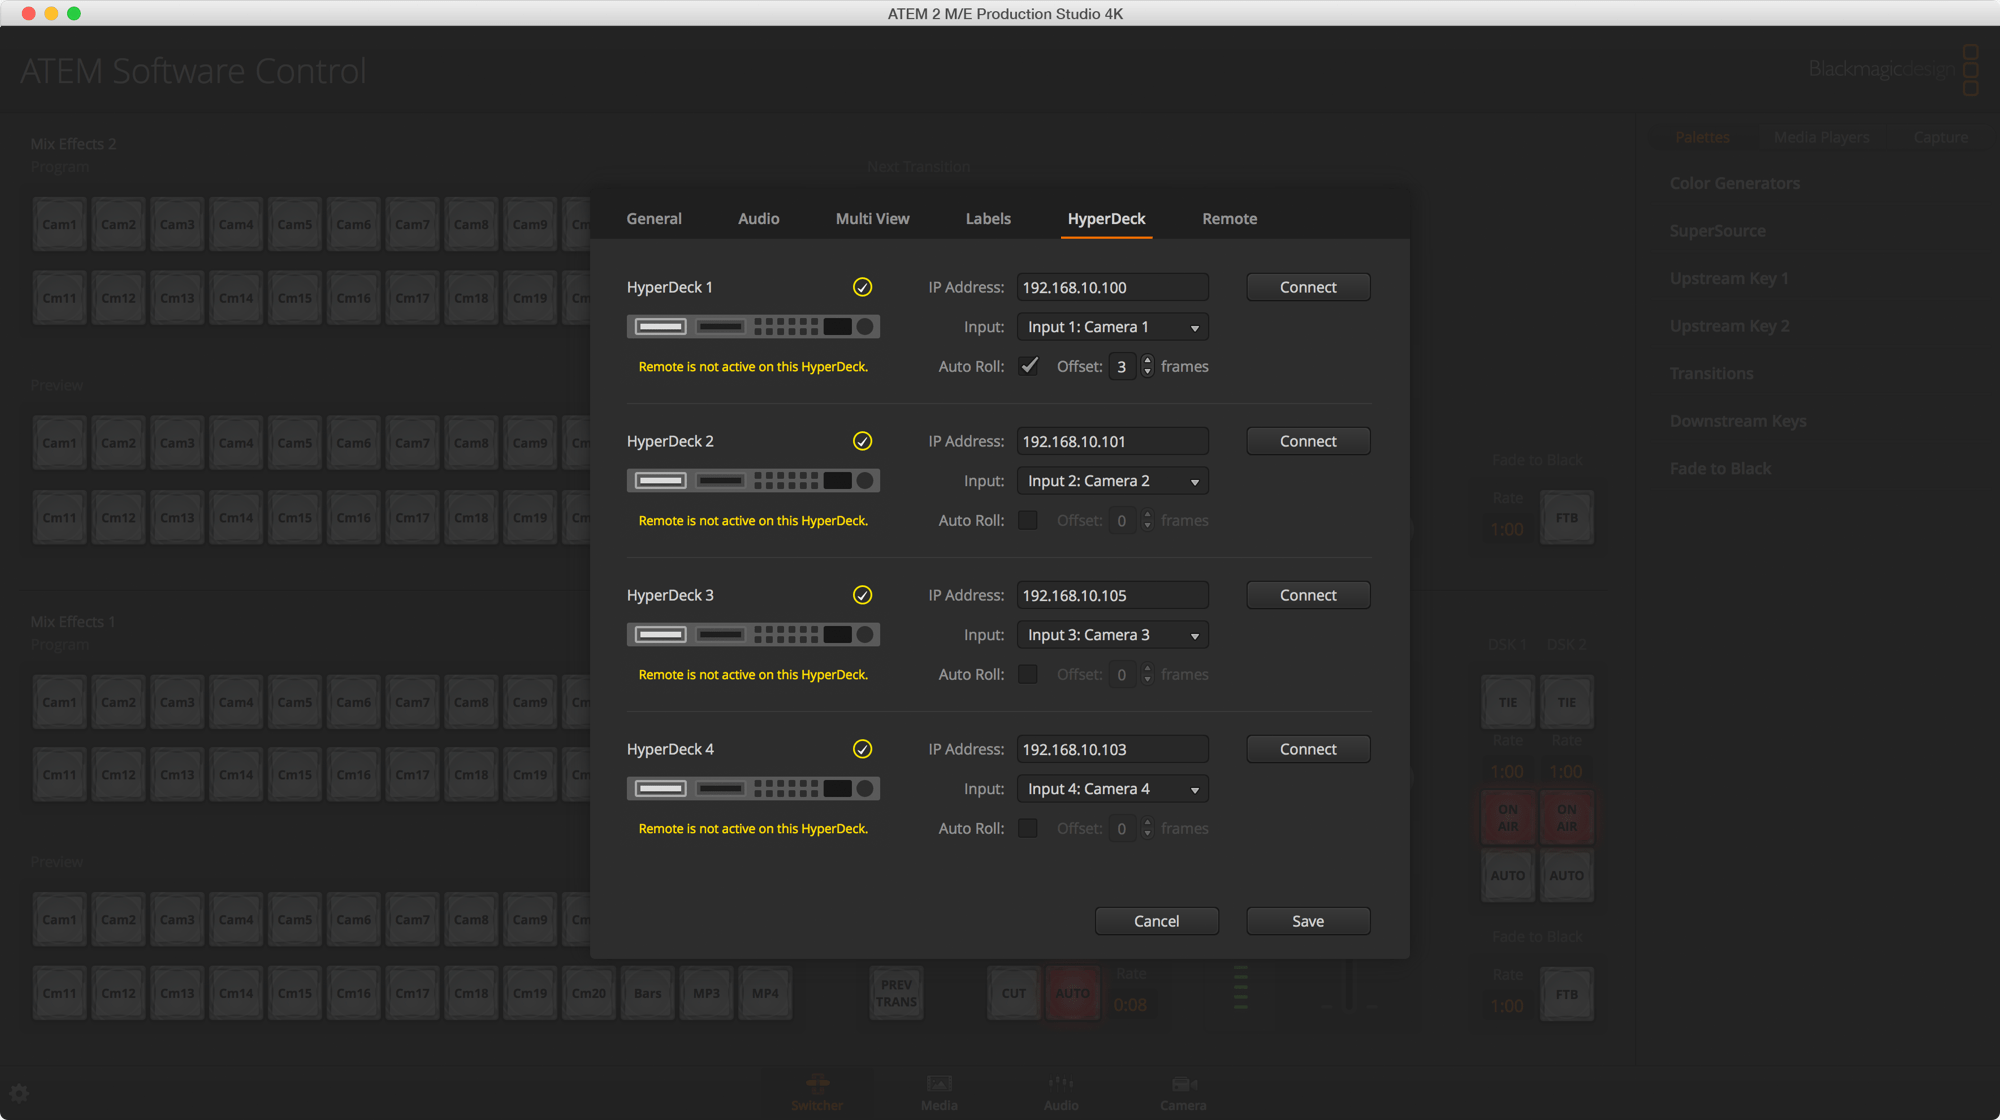Open the Audio mixer page
The width and height of the screenshot is (2000, 1120).
(x=1060, y=1092)
